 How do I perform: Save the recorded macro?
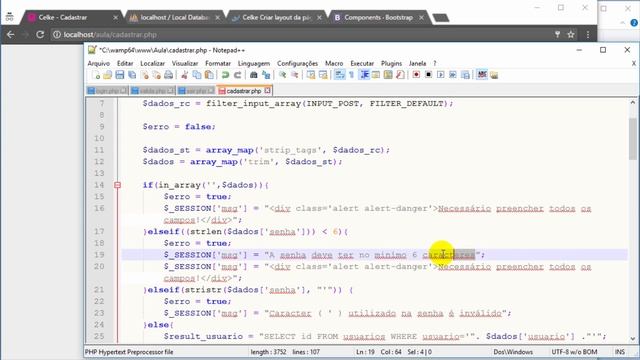[x=465, y=75]
